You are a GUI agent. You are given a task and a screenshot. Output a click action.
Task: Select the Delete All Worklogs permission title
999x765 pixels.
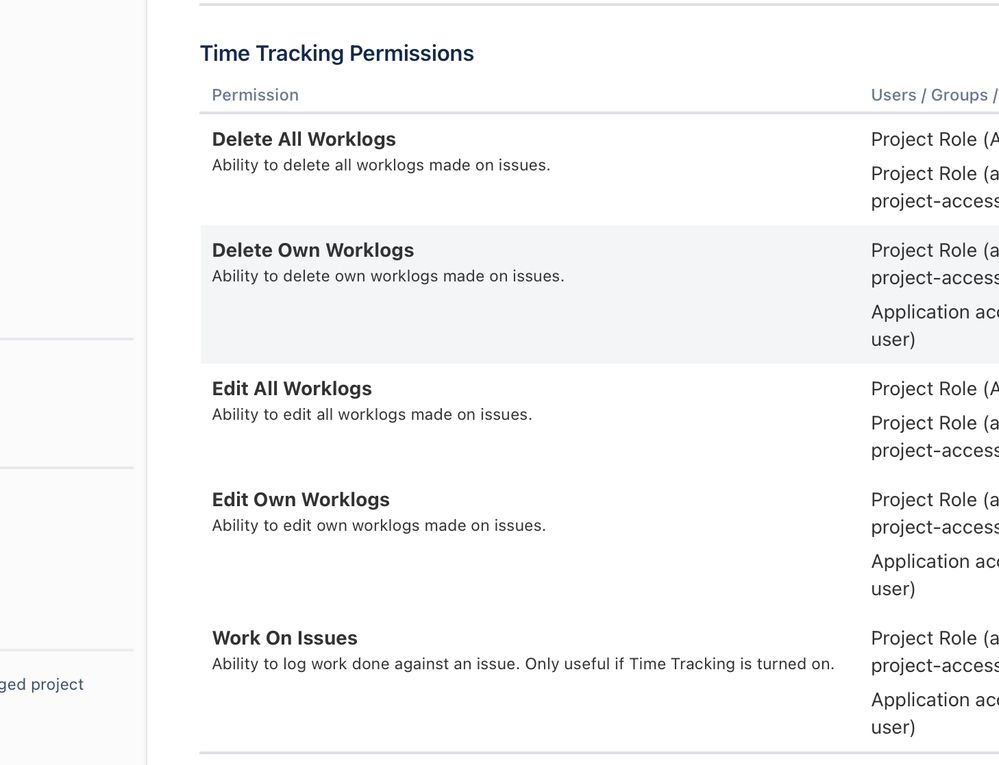tap(304, 139)
